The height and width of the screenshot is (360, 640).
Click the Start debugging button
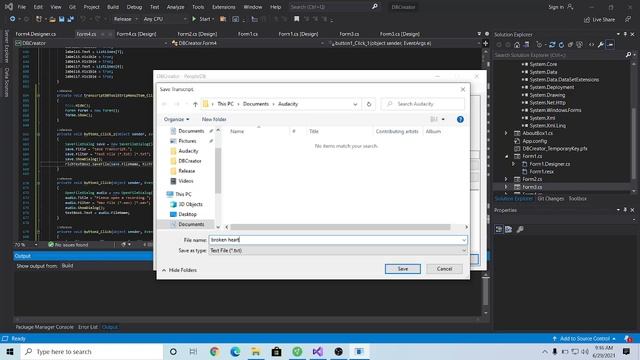pyautogui.click(x=203, y=19)
